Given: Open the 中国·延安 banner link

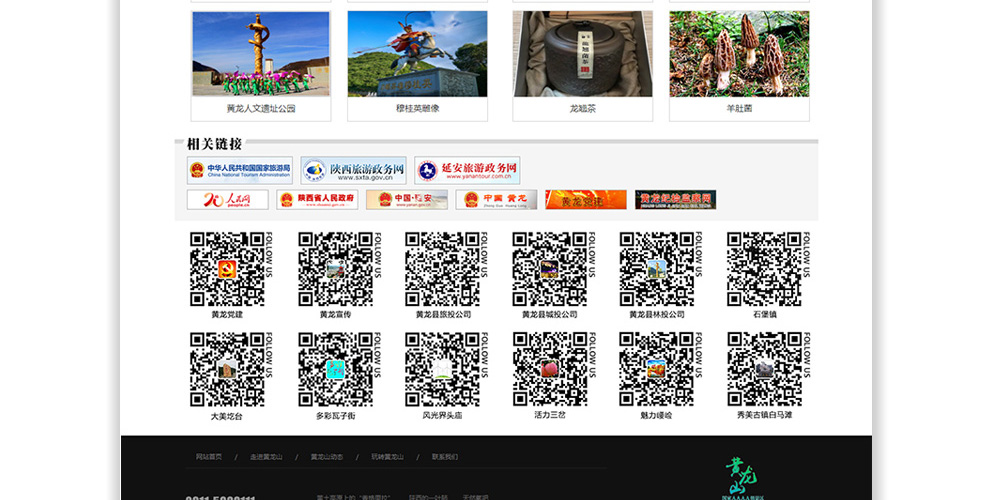Looking at the screenshot, I should pyautogui.click(x=407, y=200).
